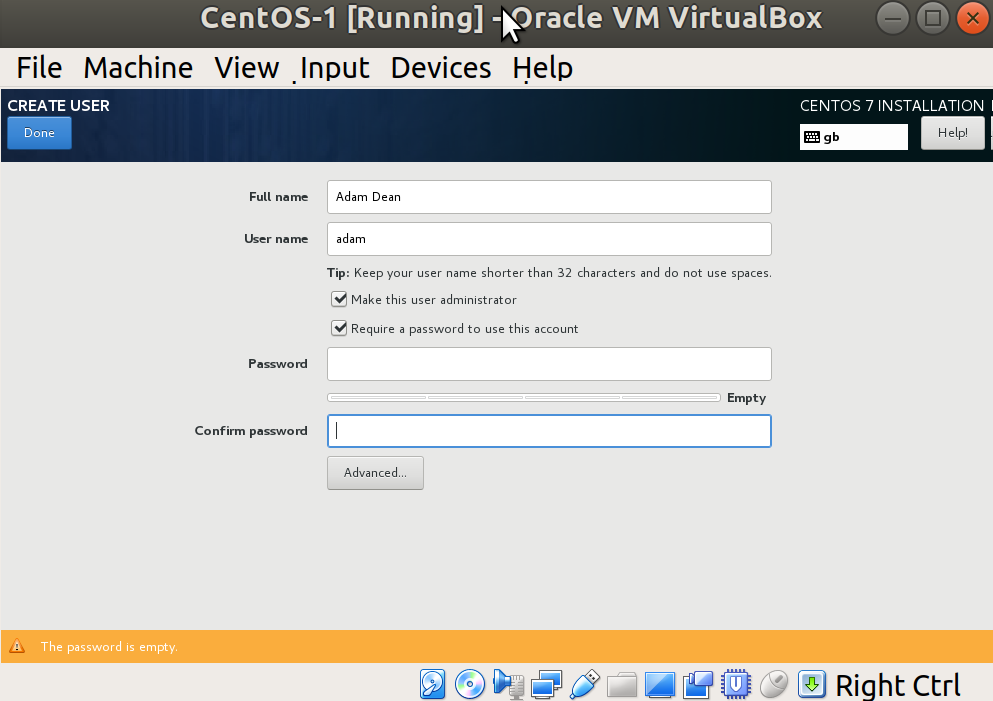993x701 pixels.
Task: Open the optical disc drive icon
Action: pyautogui.click(x=470, y=685)
